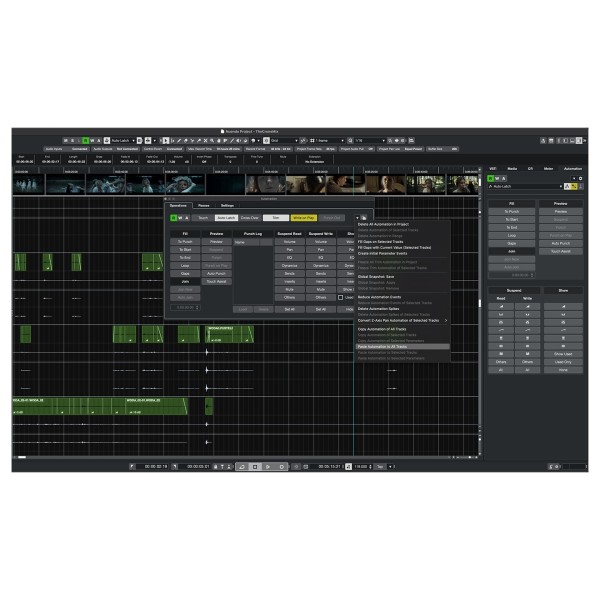Image resolution: width=600 pixels, height=600 pixels.
Task: Click the quantize icon before 1/16 field
Action: [x=350, y=141]
